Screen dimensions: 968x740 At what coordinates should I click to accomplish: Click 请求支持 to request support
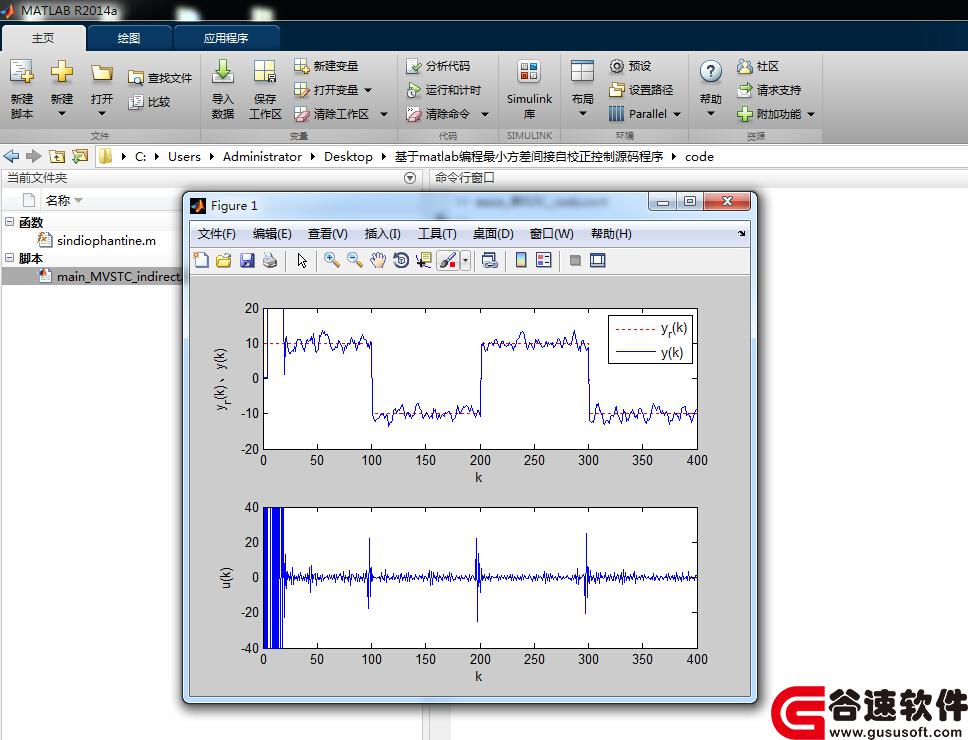769,90
